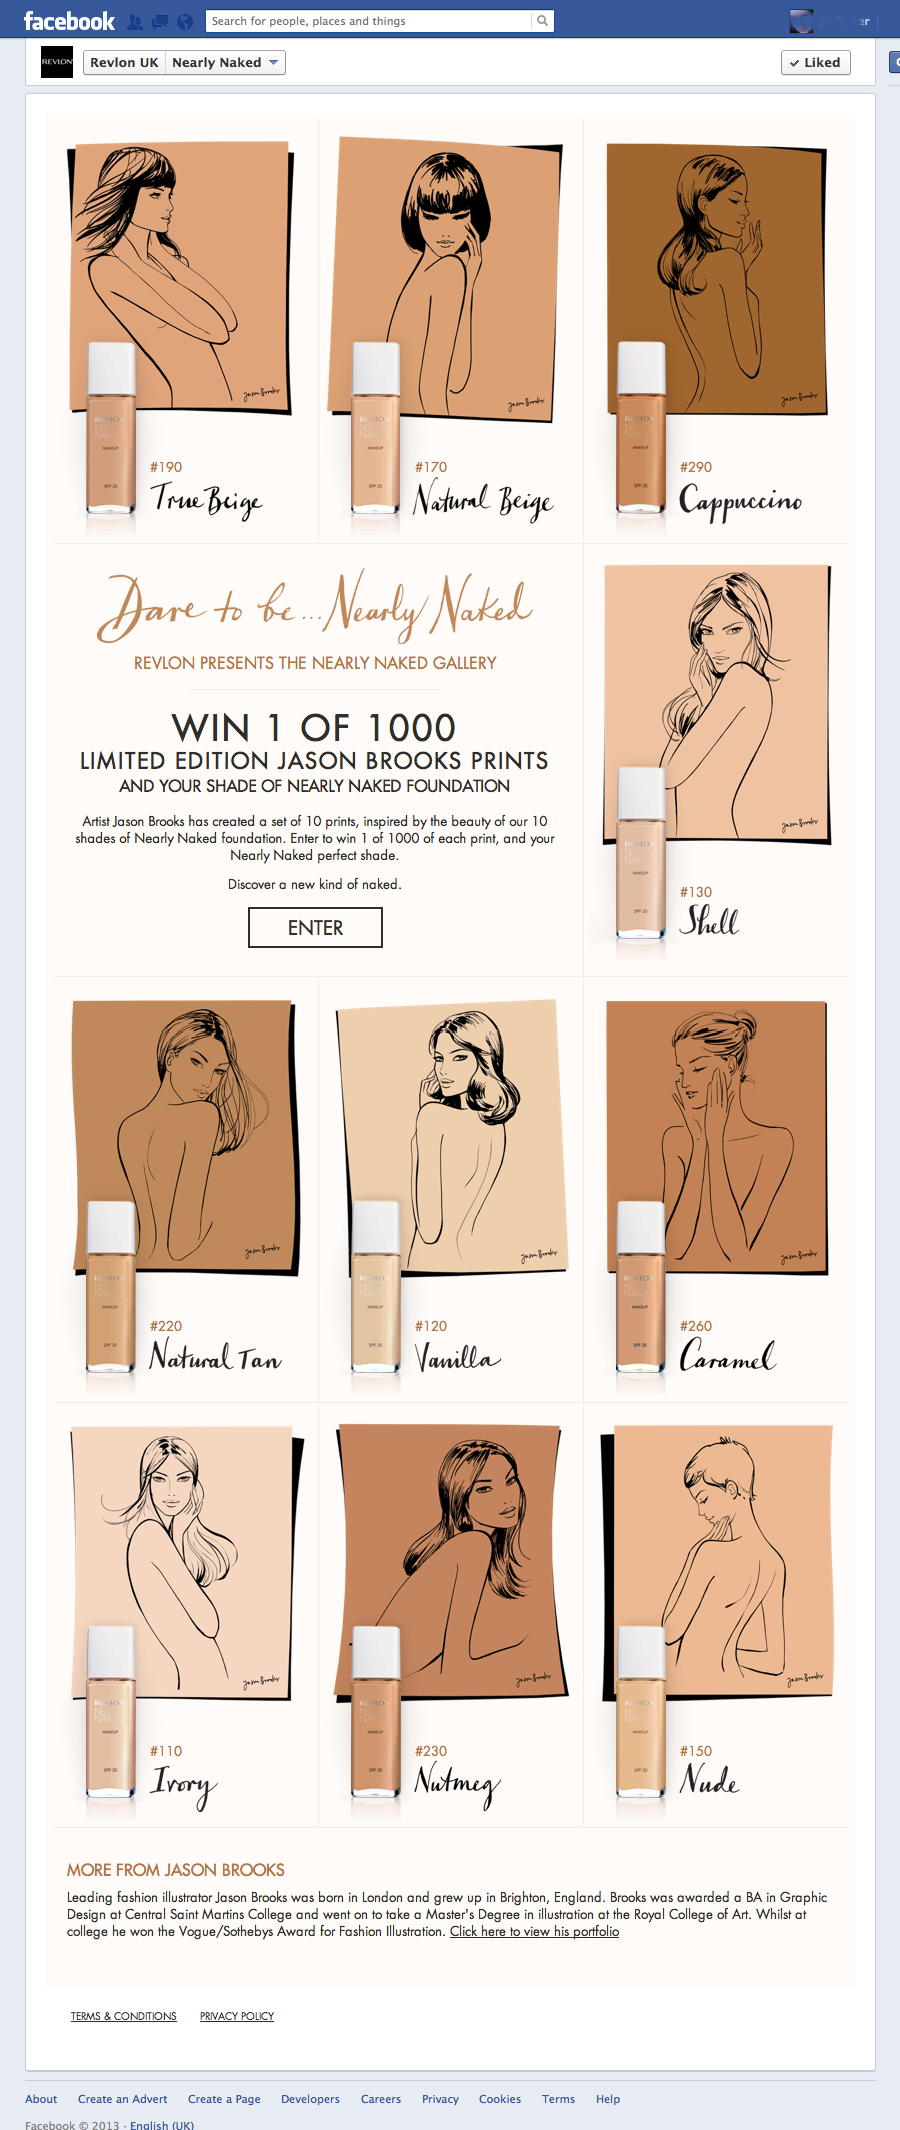Viewport: 900px width, 2130px height.
Task: Open the Privacy Policy link
Action: pos(237,2016)
